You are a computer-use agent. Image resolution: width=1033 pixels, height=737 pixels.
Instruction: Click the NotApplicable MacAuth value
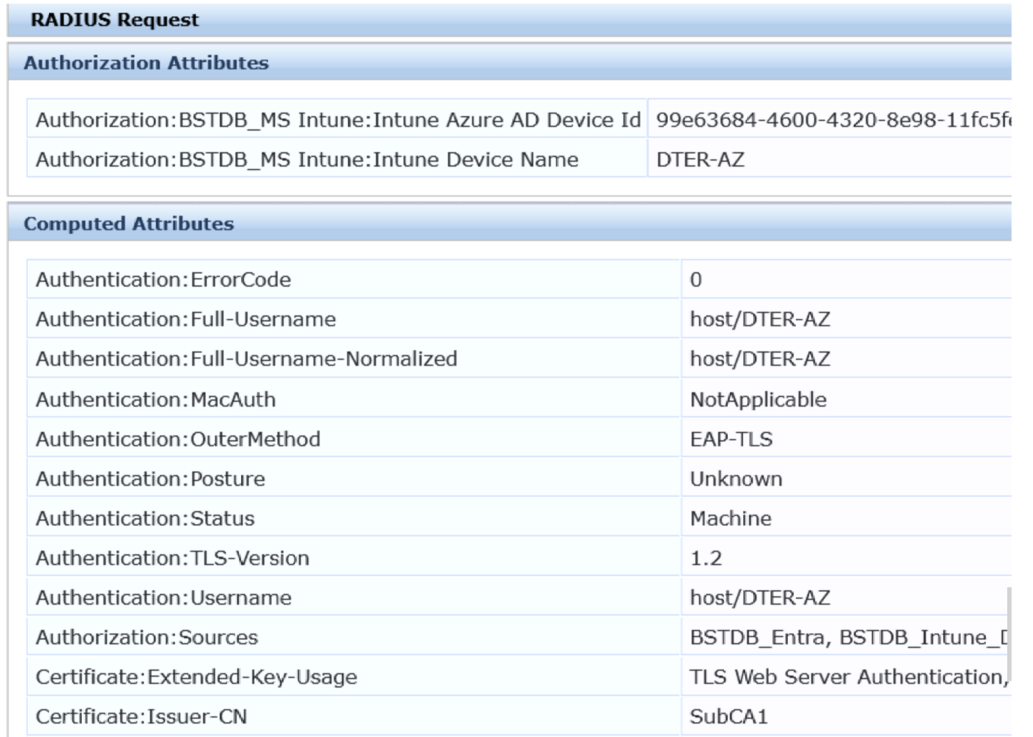(758, 399)
